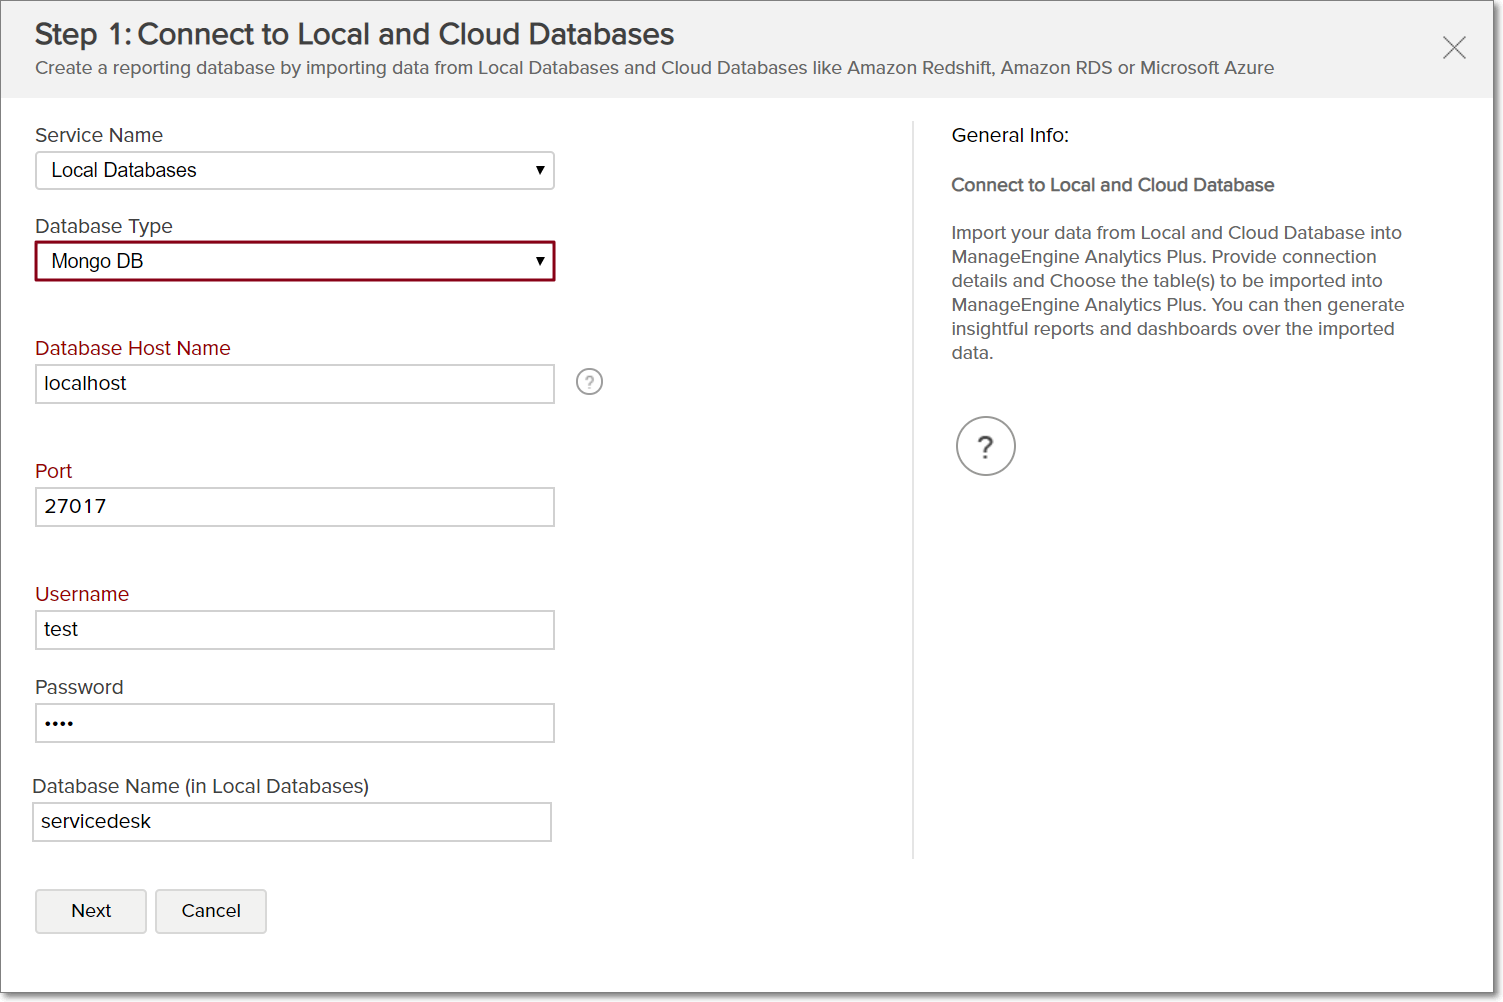Click the Next button
This screenshot has height=1002, width=1503.
(x=91, y=911)
